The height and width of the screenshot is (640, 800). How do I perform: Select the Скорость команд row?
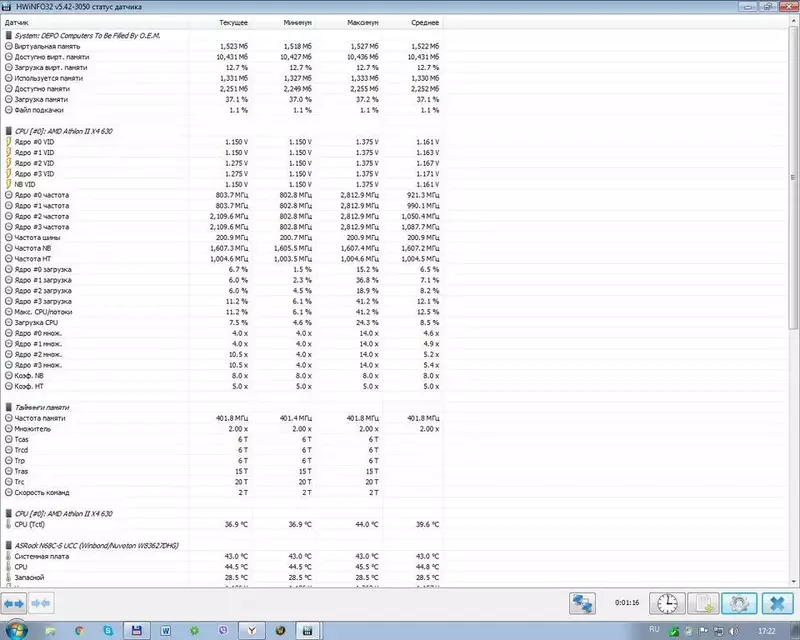pos(222,493)
